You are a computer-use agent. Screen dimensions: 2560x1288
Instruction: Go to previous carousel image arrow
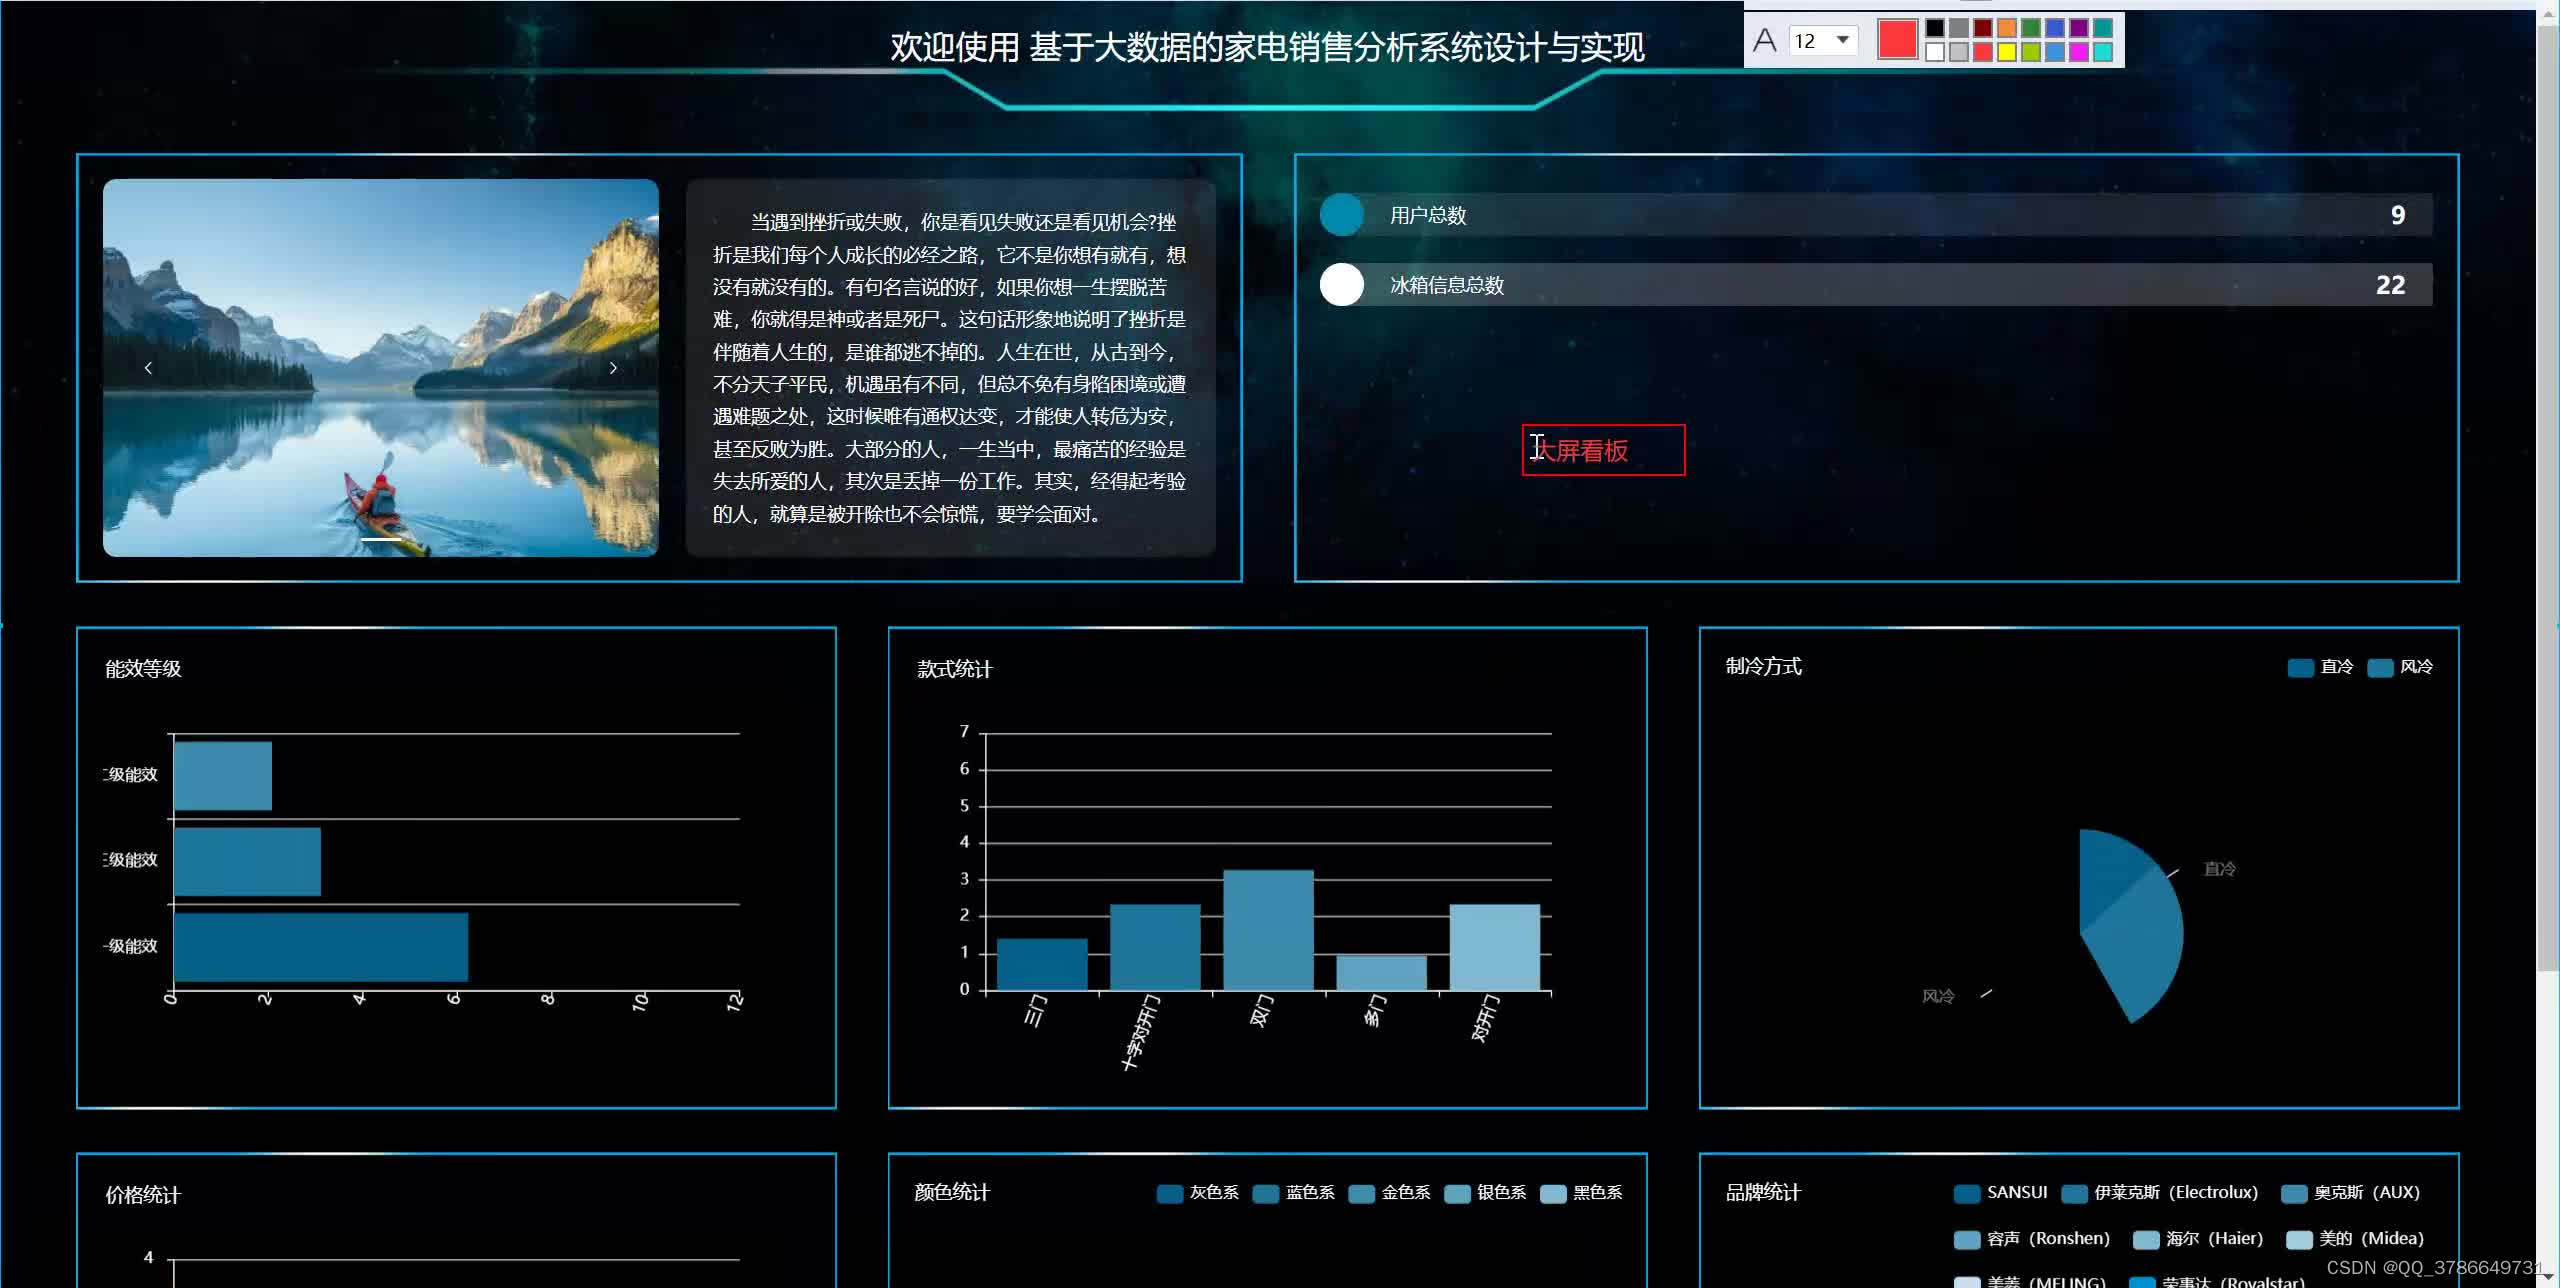[148, 368]
